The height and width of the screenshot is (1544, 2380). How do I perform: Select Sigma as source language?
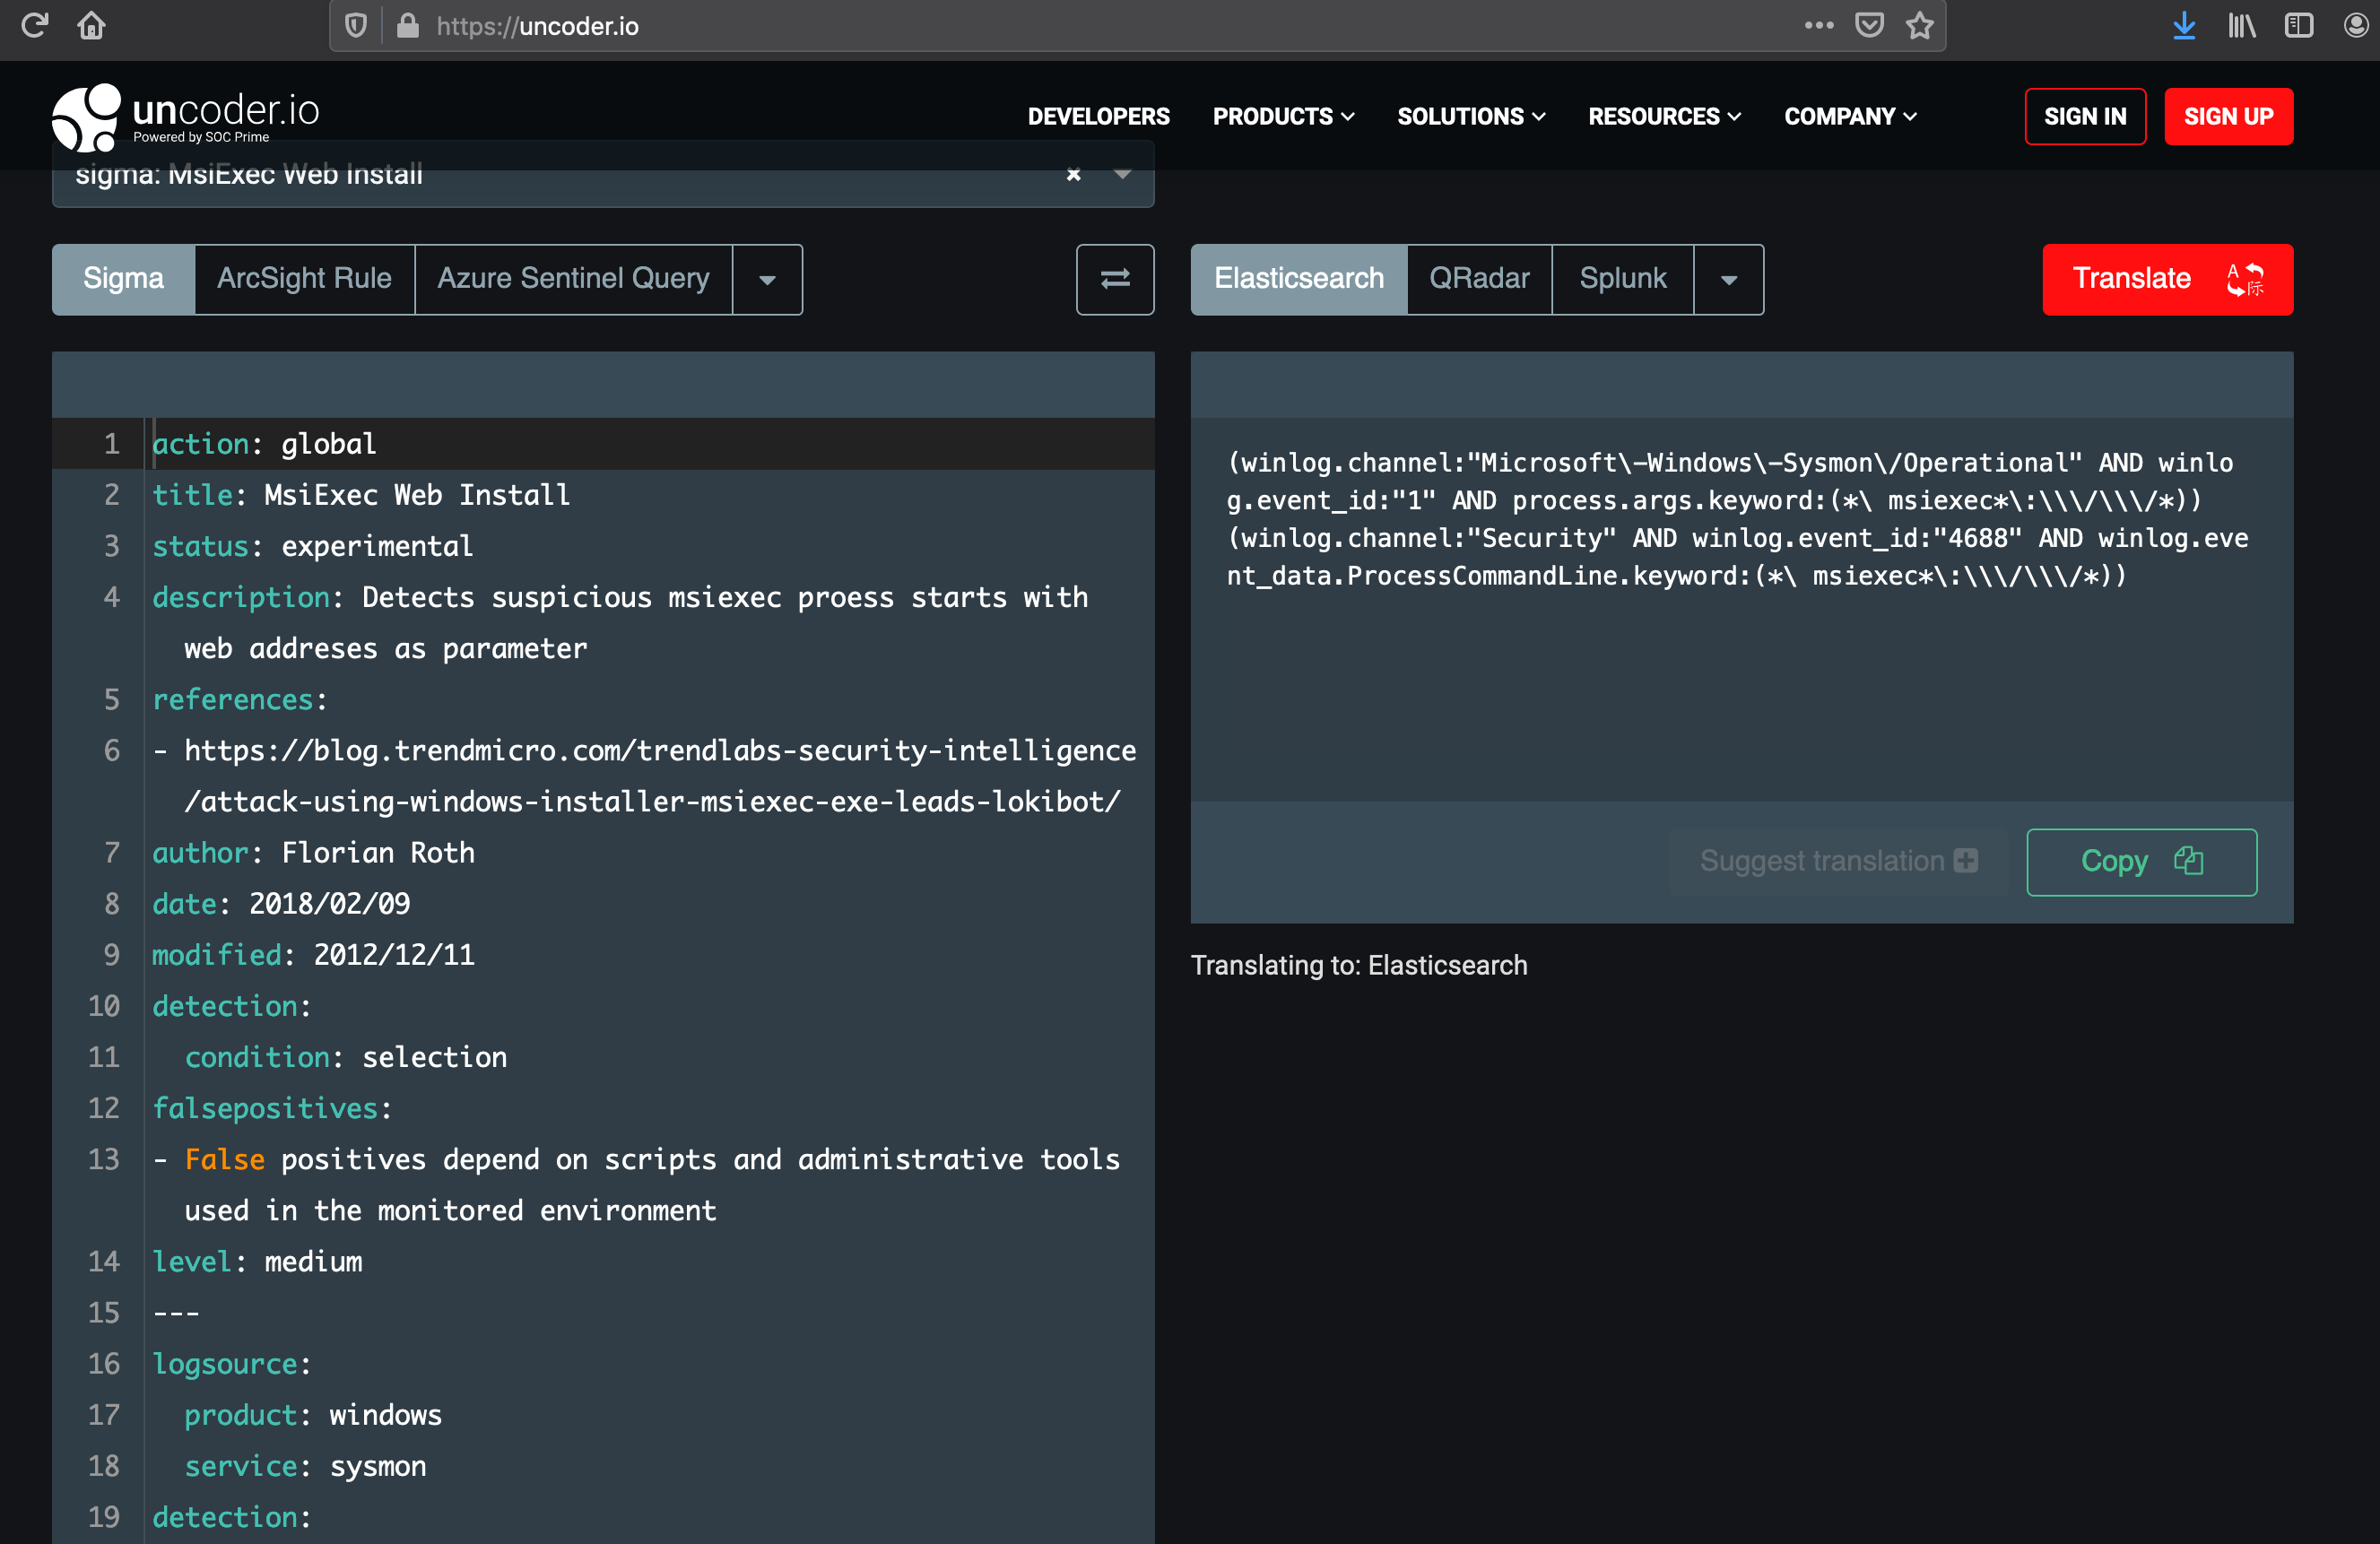tap(123, 279)
